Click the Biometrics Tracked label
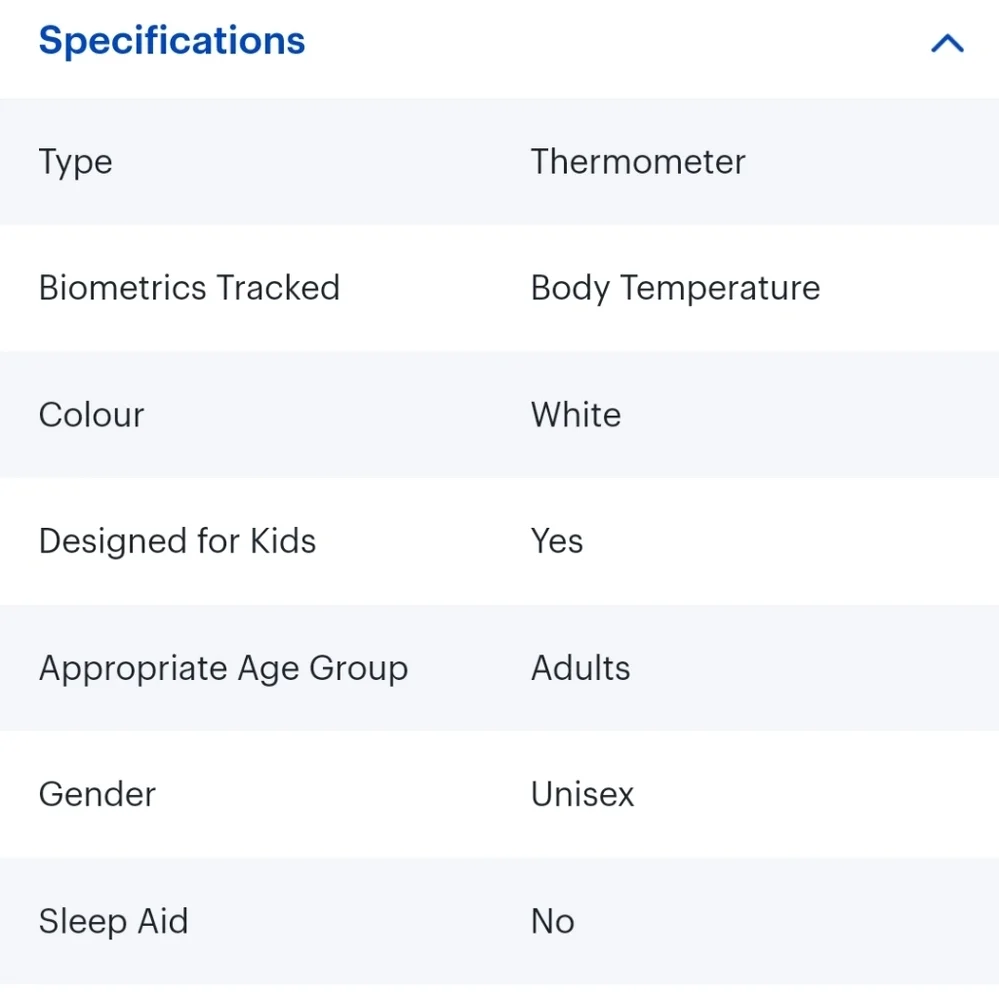Image resolution: width=999 pixels, height=1000 pixels. (x=189, y=288)
